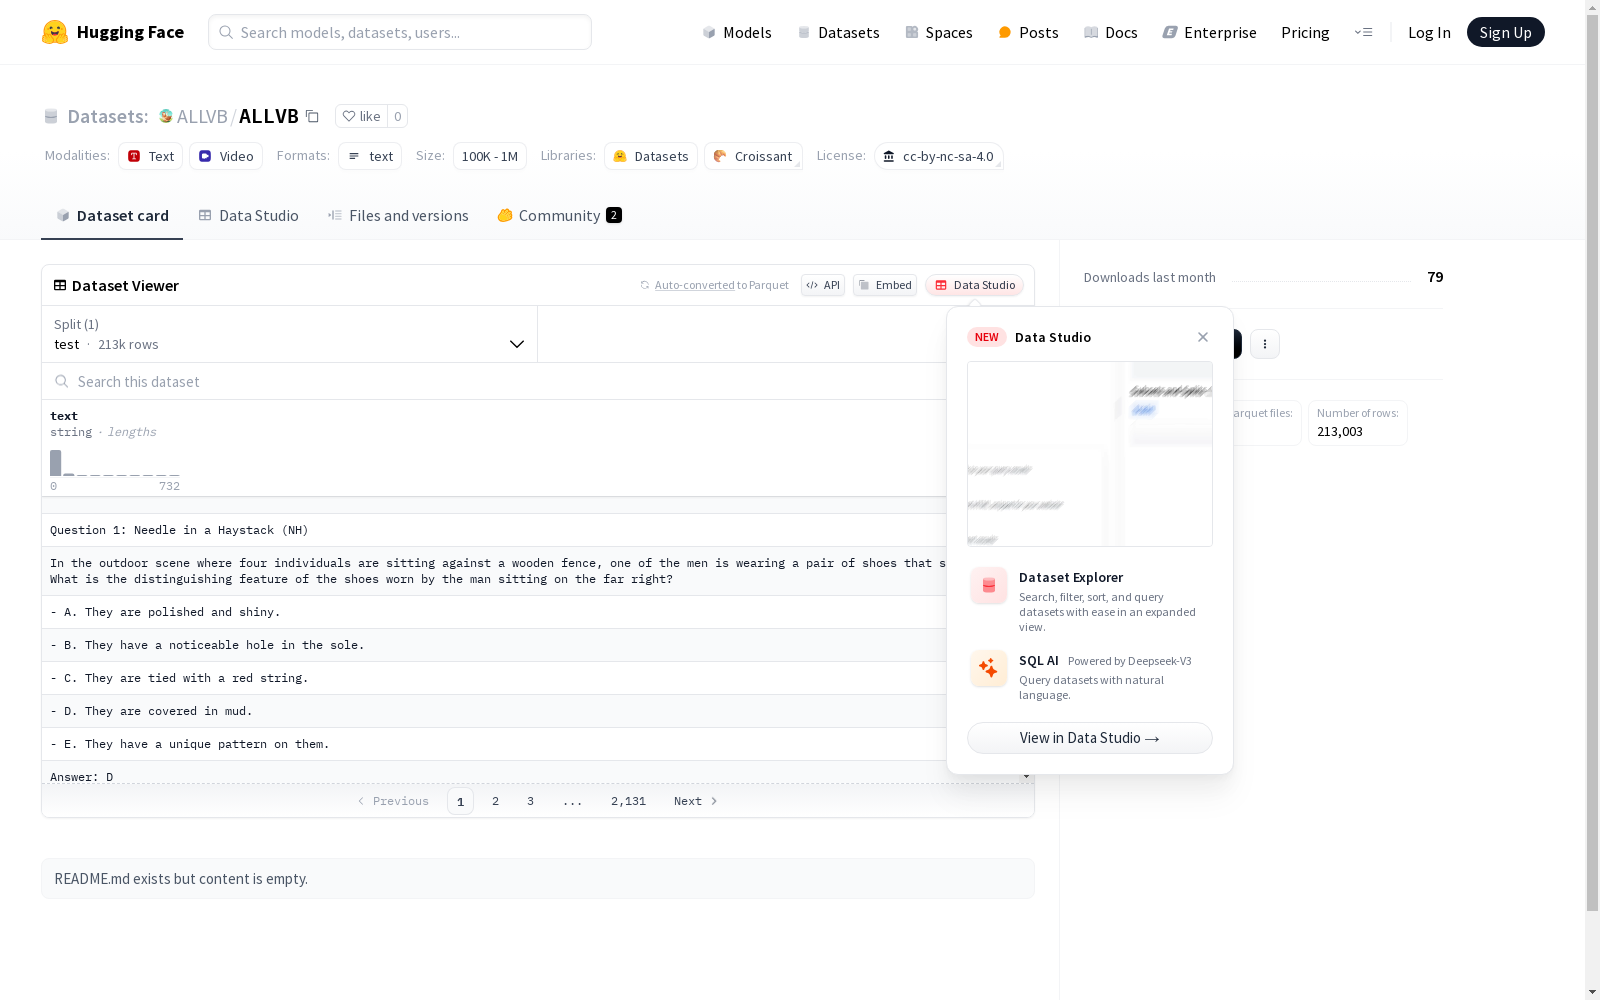Click the SQL AI sparkle icon
This screenshot has height=1000, width=1600.
click(x=989, y=669)
